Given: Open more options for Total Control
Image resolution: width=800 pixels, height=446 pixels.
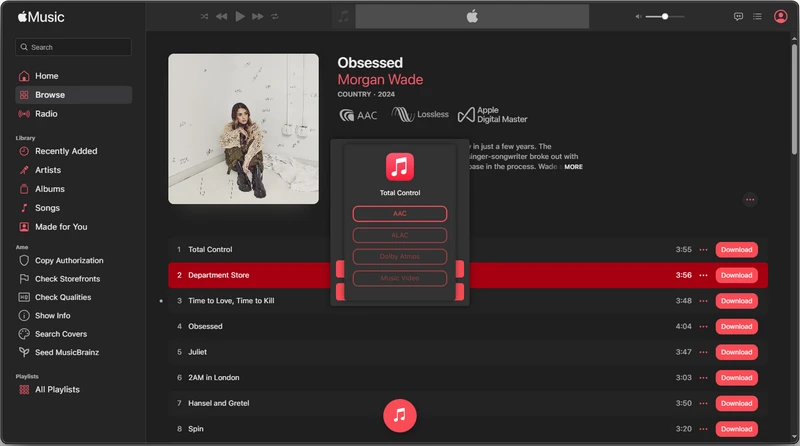Looking at the screenshot, I should click(704, 250).
